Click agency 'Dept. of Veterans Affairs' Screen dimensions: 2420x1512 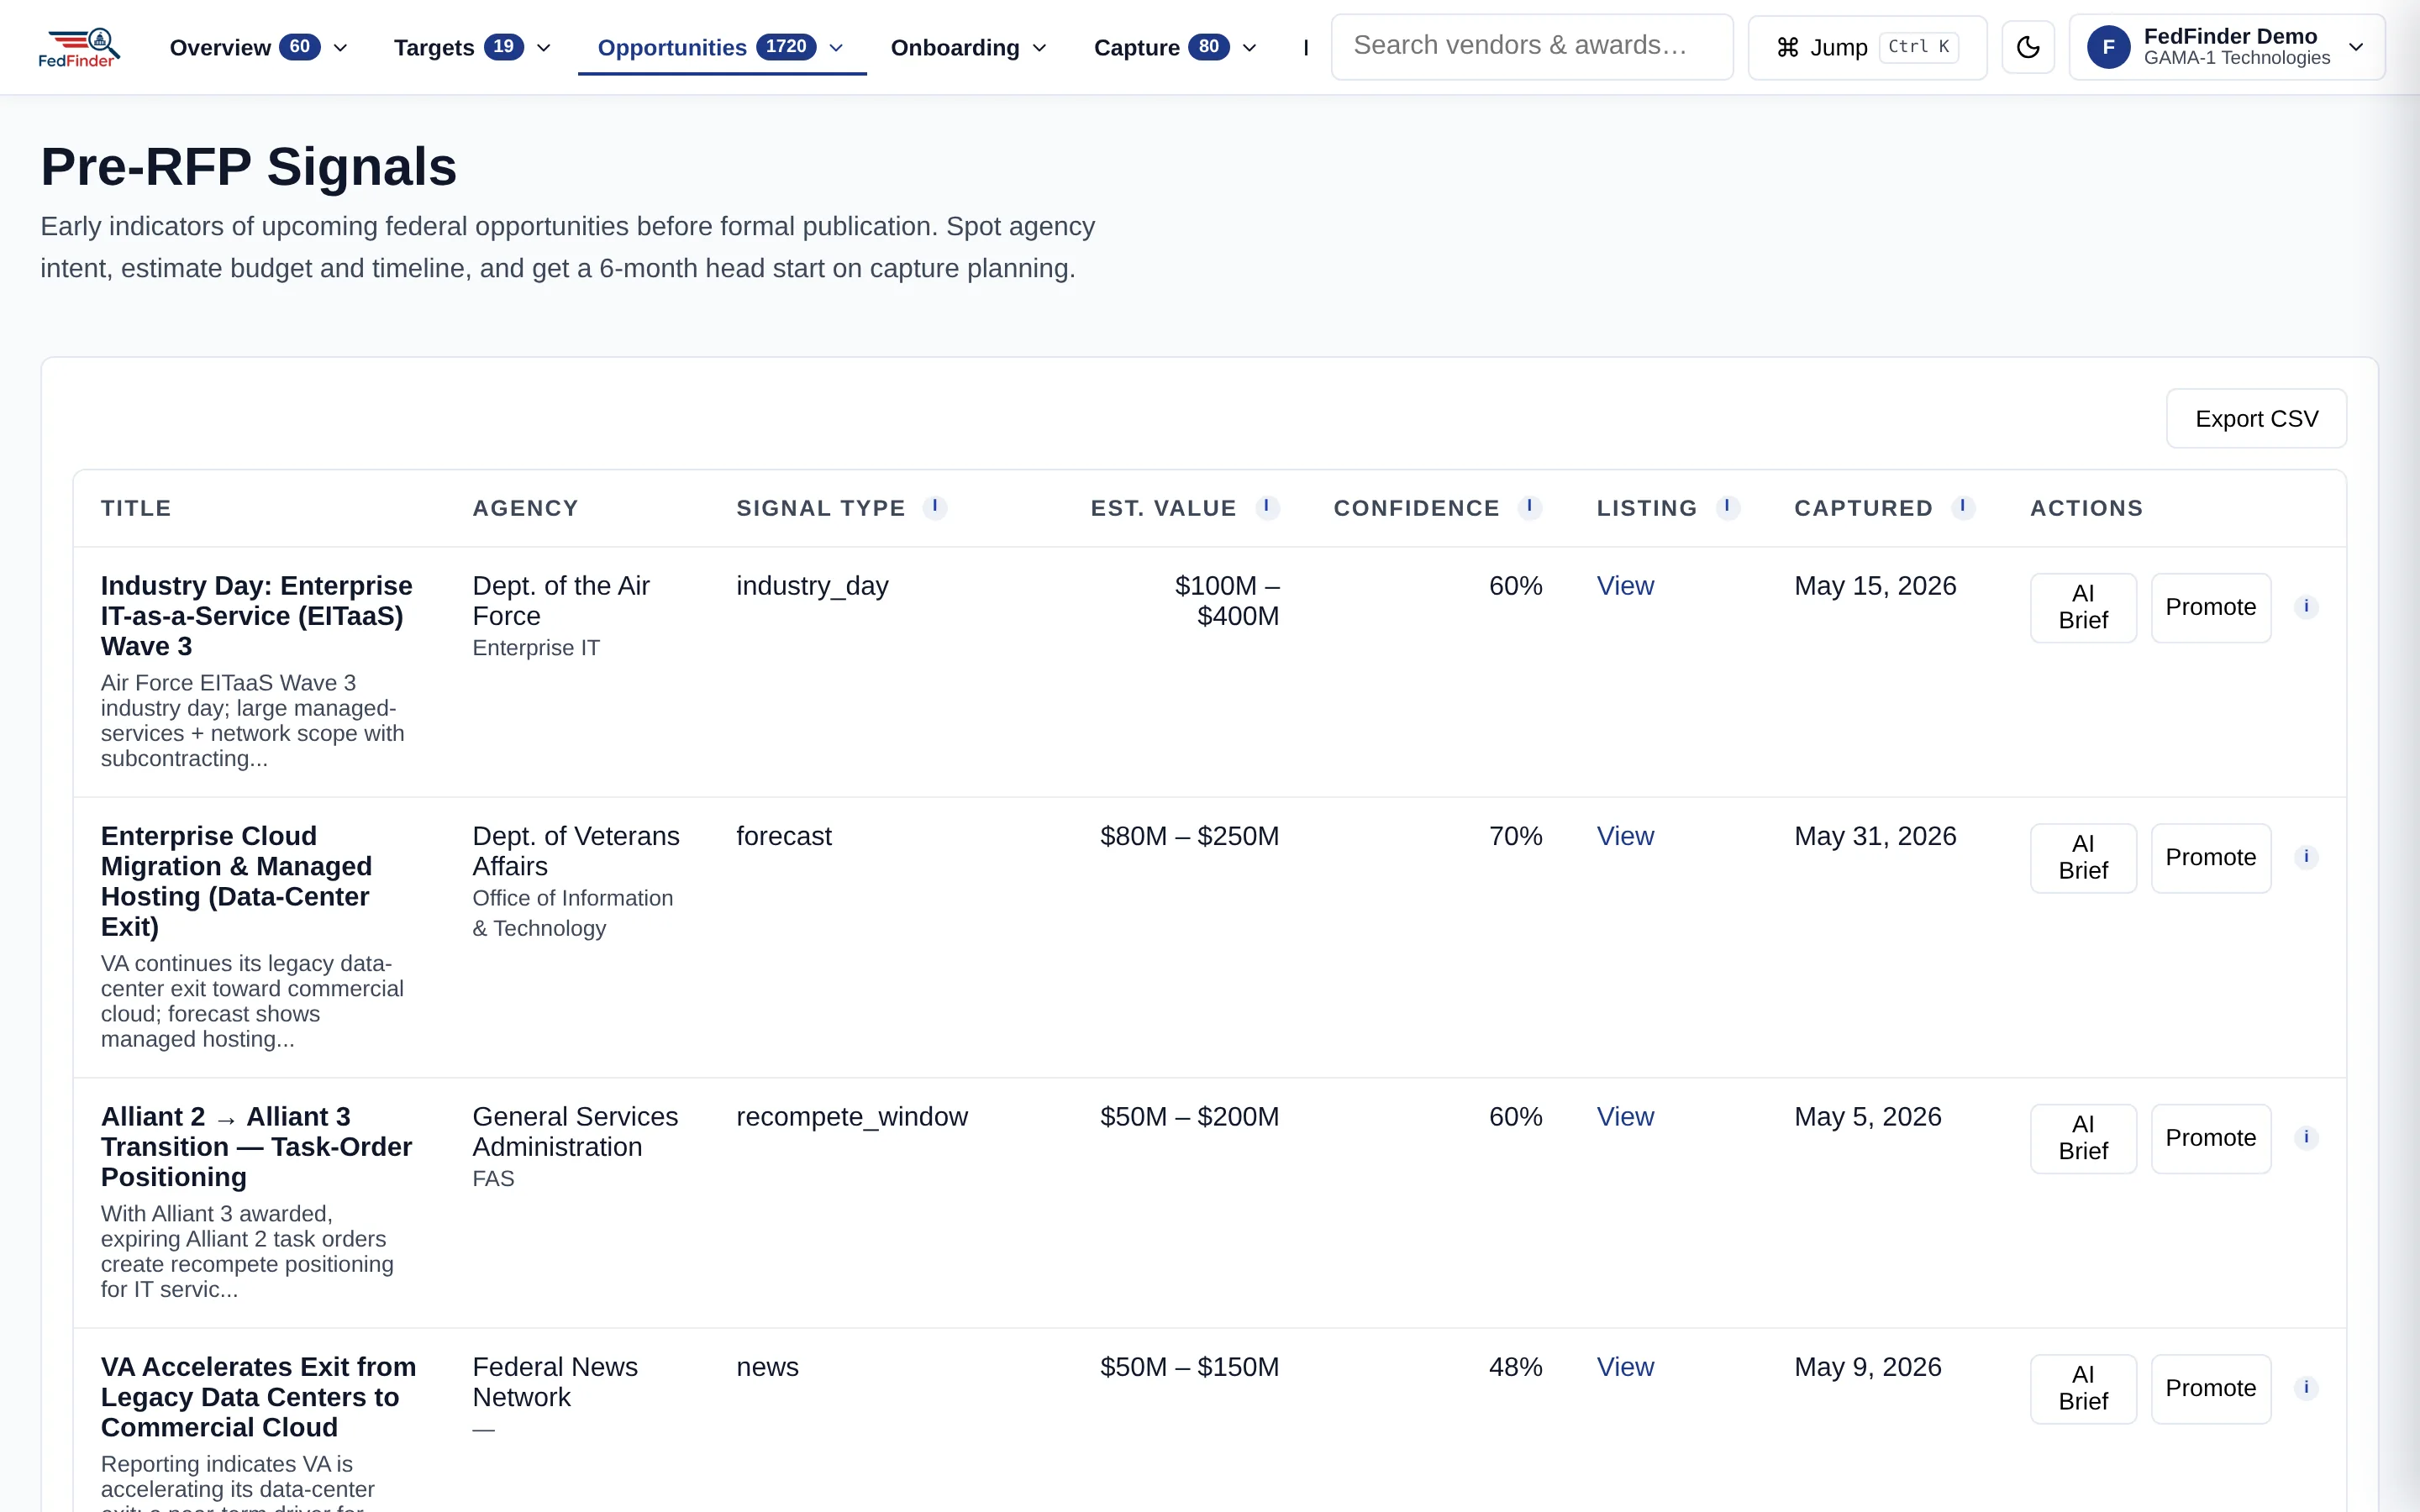576,851
